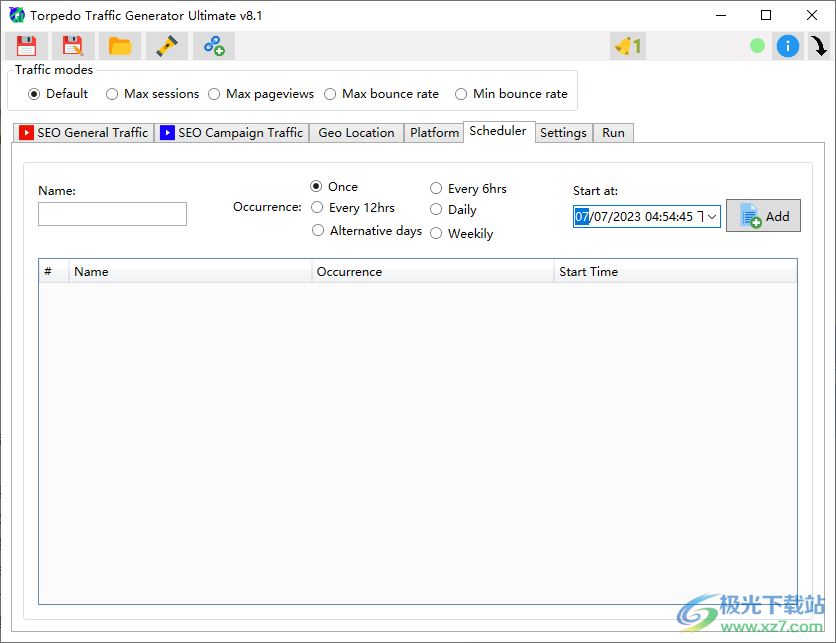The image size is (836, 643).
Task: Click the red Save floppy disk icon
Action: pos(26,46)
